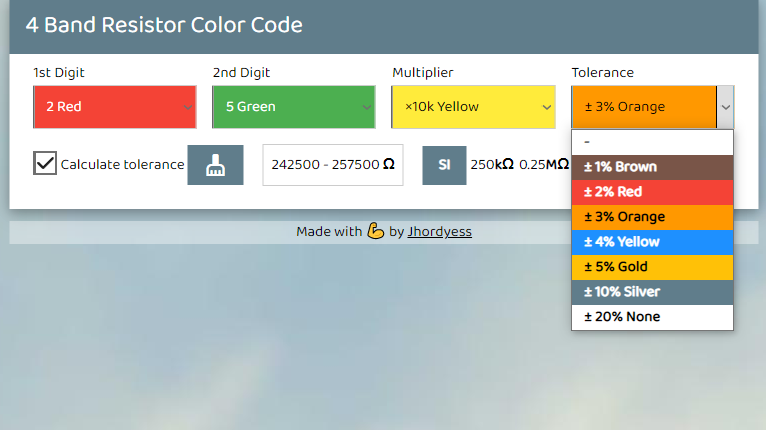The height and width of the screenshot is (430, 766).
Task: Choose ± 20% None tolerance option
Action: (652, 317)
